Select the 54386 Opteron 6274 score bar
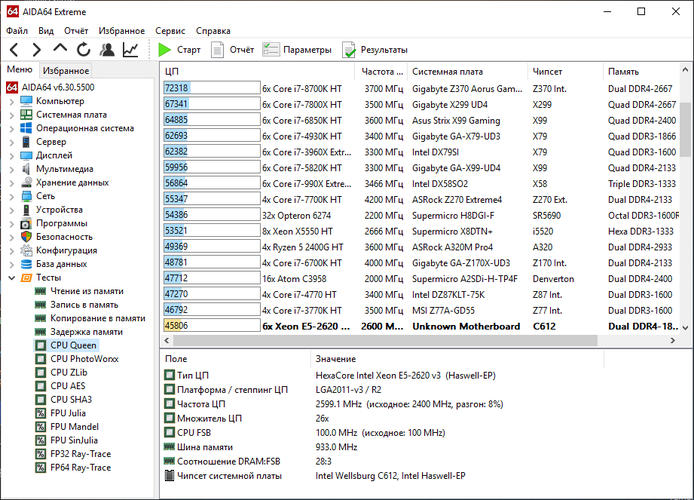This screenshot has height=500, width=694. [212, 215]
